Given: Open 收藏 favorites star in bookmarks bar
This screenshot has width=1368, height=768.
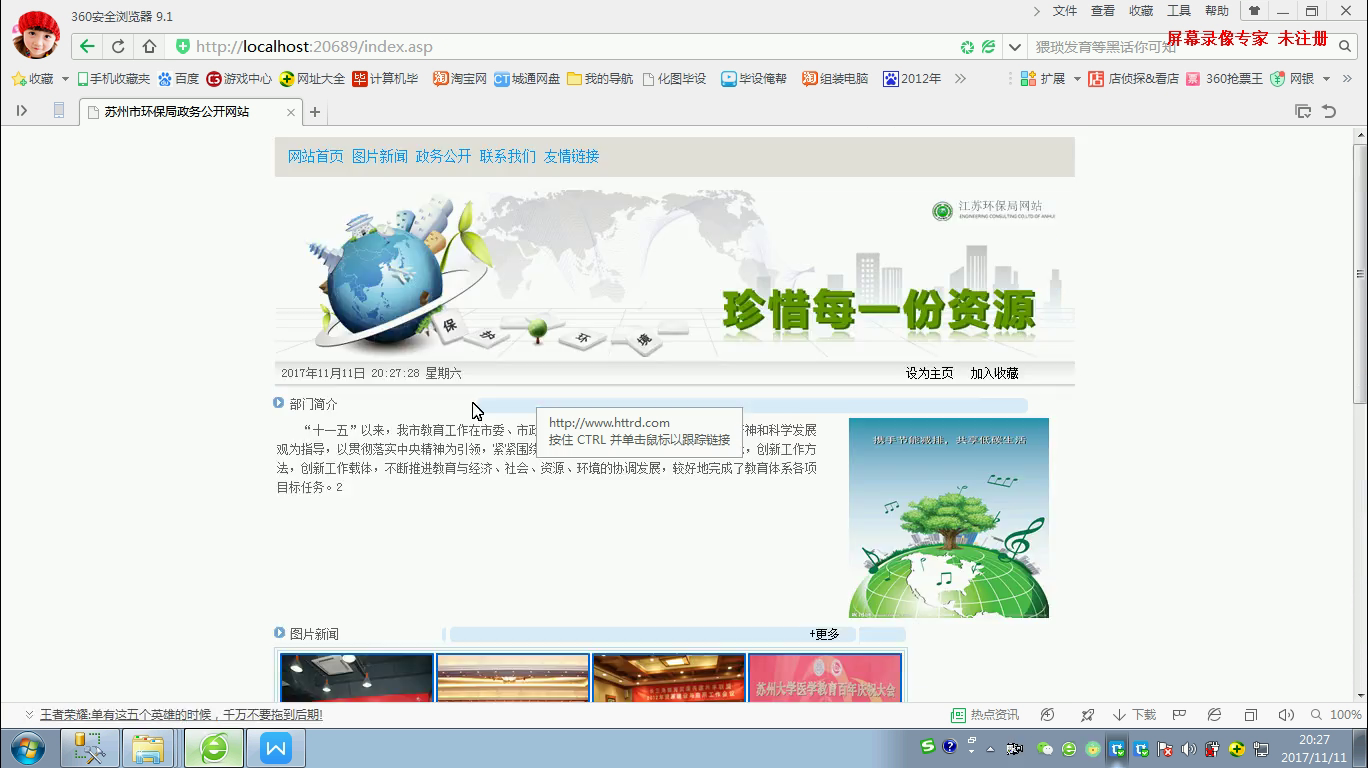Looking at the screenshot, I should (32, 78).
